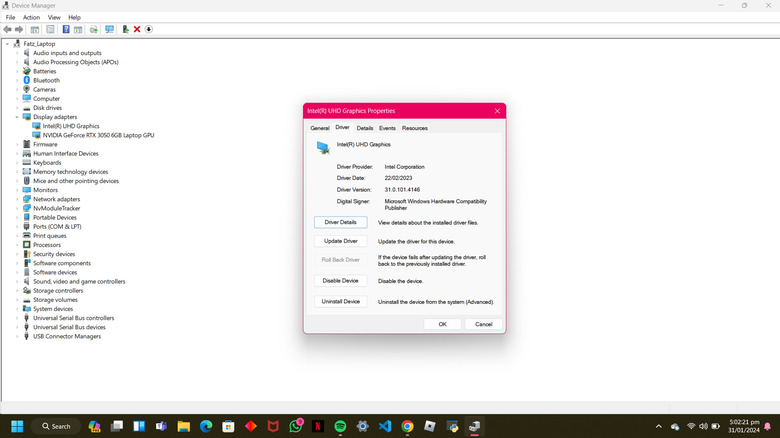Click the Batteries category icon in the tree
This screenshot has width=780, height=438.
27,71
